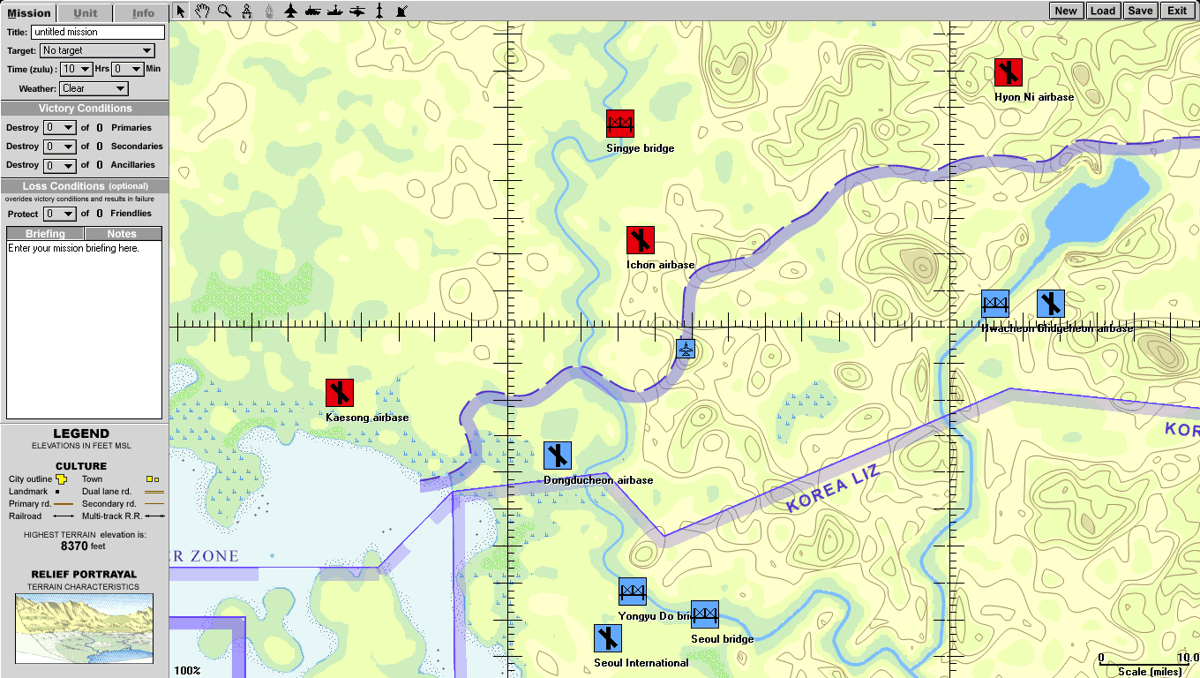Click the Ichon airbase icon
Image resolution: width=1200 pixels, height=678 pixels.
tap(640, 240)
